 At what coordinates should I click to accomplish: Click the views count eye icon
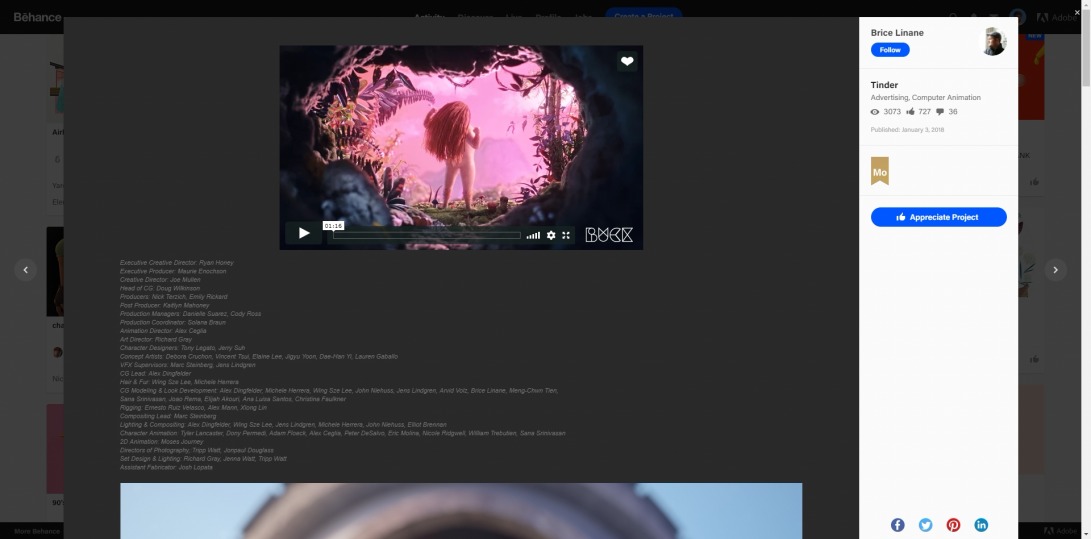pyautogui.click(x=875, y=111)
